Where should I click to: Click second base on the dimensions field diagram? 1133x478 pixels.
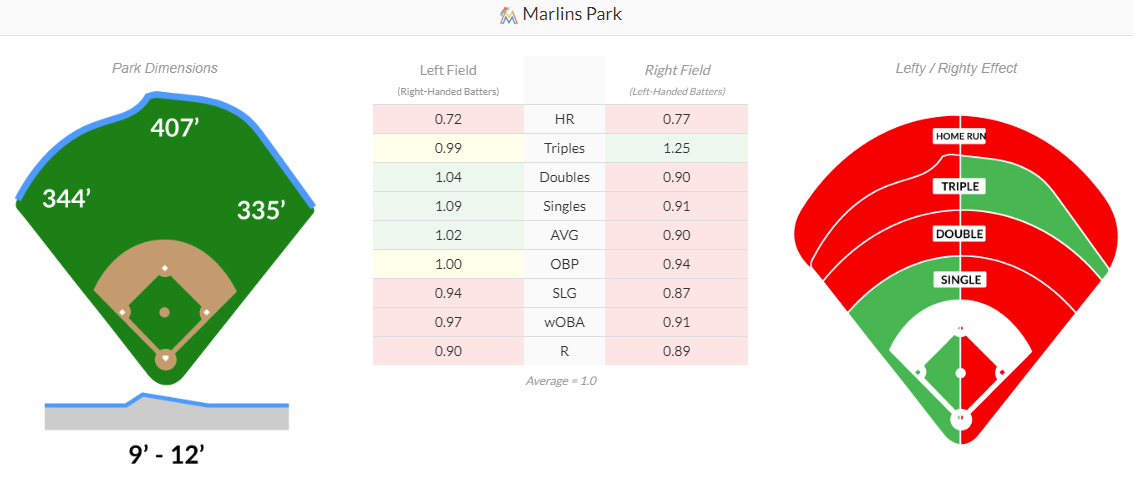165,269
